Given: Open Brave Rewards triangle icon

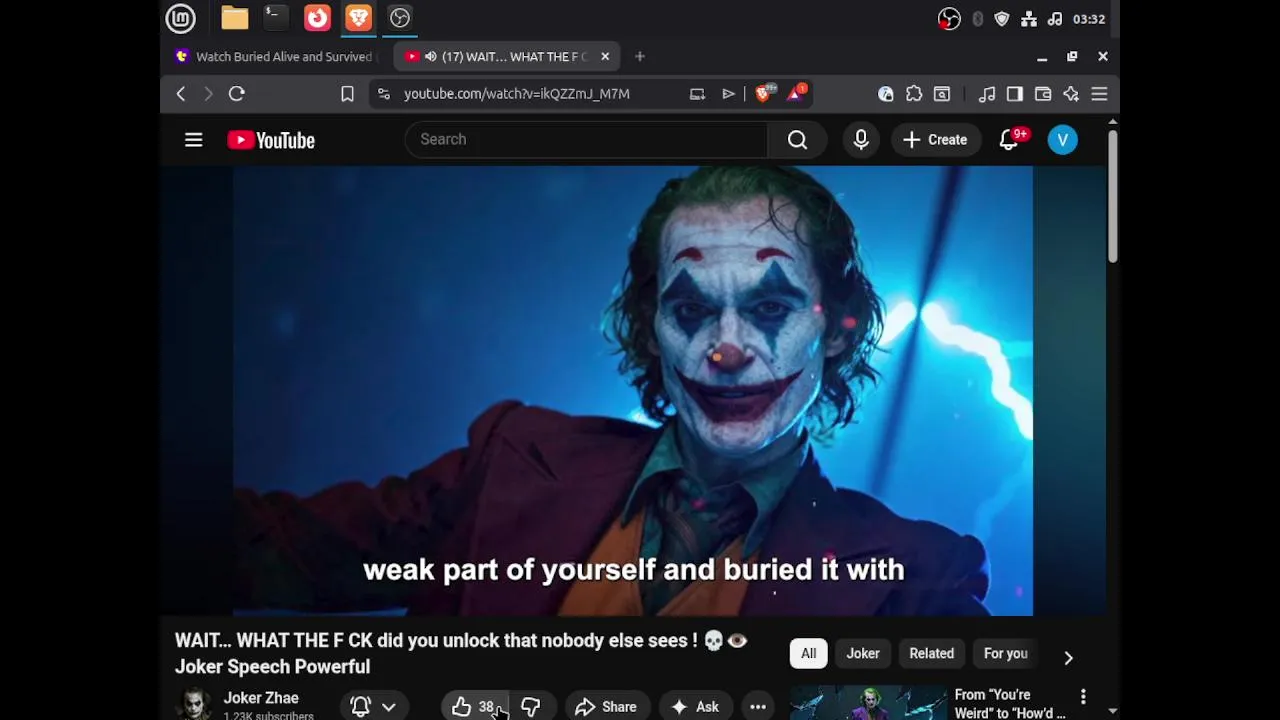Looking at the screenshot, I should click(x=796, y=93).
